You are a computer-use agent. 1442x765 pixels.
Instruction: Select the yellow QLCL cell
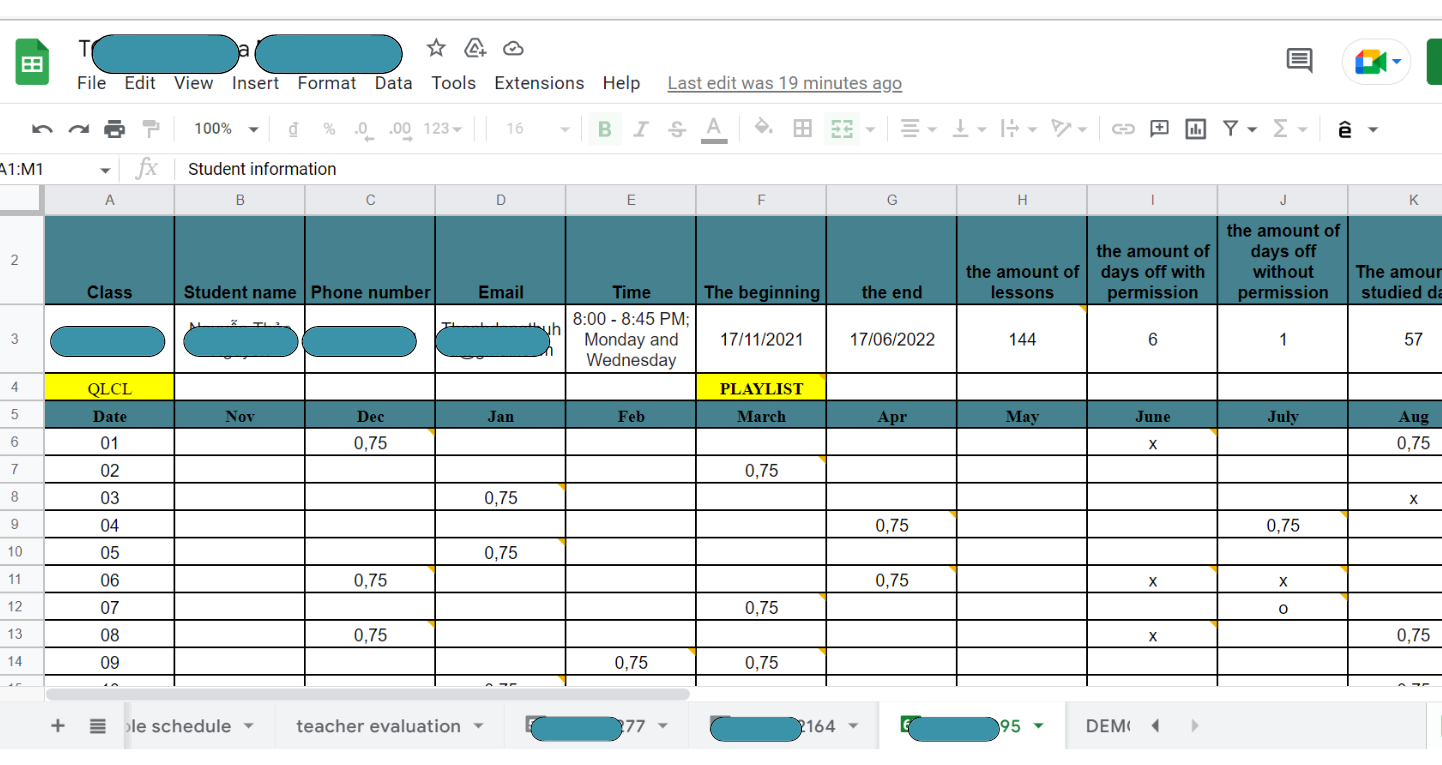(x=109, y=389)
